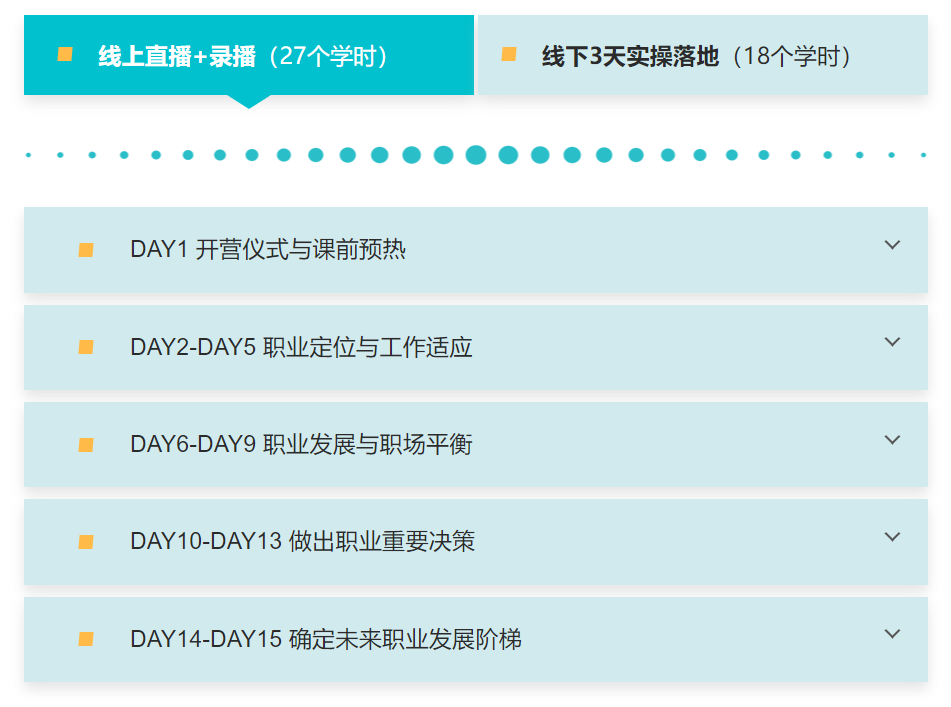Click the orange square on 线下3天实操落地 tab
The width and height of the screenshot is (951, 707).
point(509,54)
